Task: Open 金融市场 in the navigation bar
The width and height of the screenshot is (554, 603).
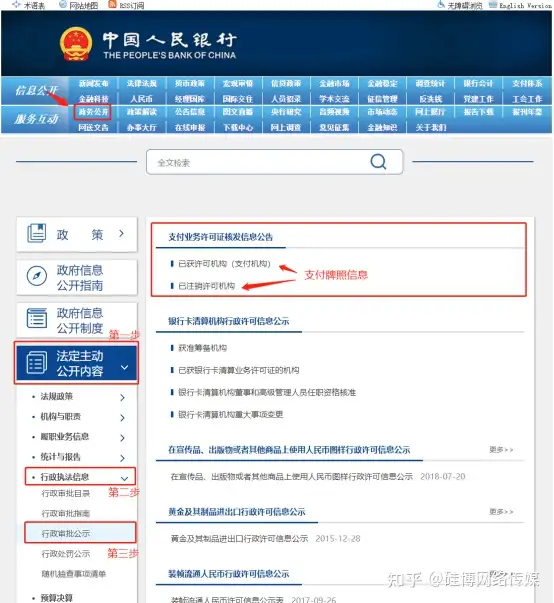Action: (334, 83)
